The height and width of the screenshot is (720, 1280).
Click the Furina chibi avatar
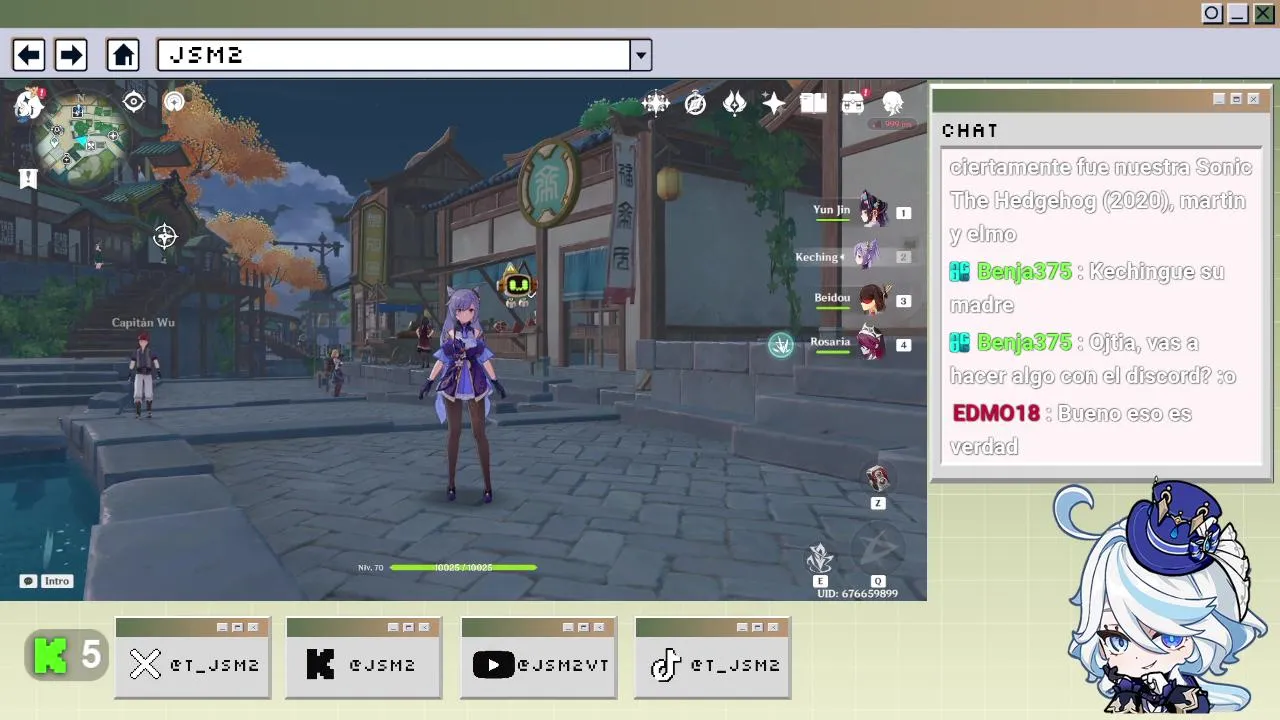coord(1160,597)
